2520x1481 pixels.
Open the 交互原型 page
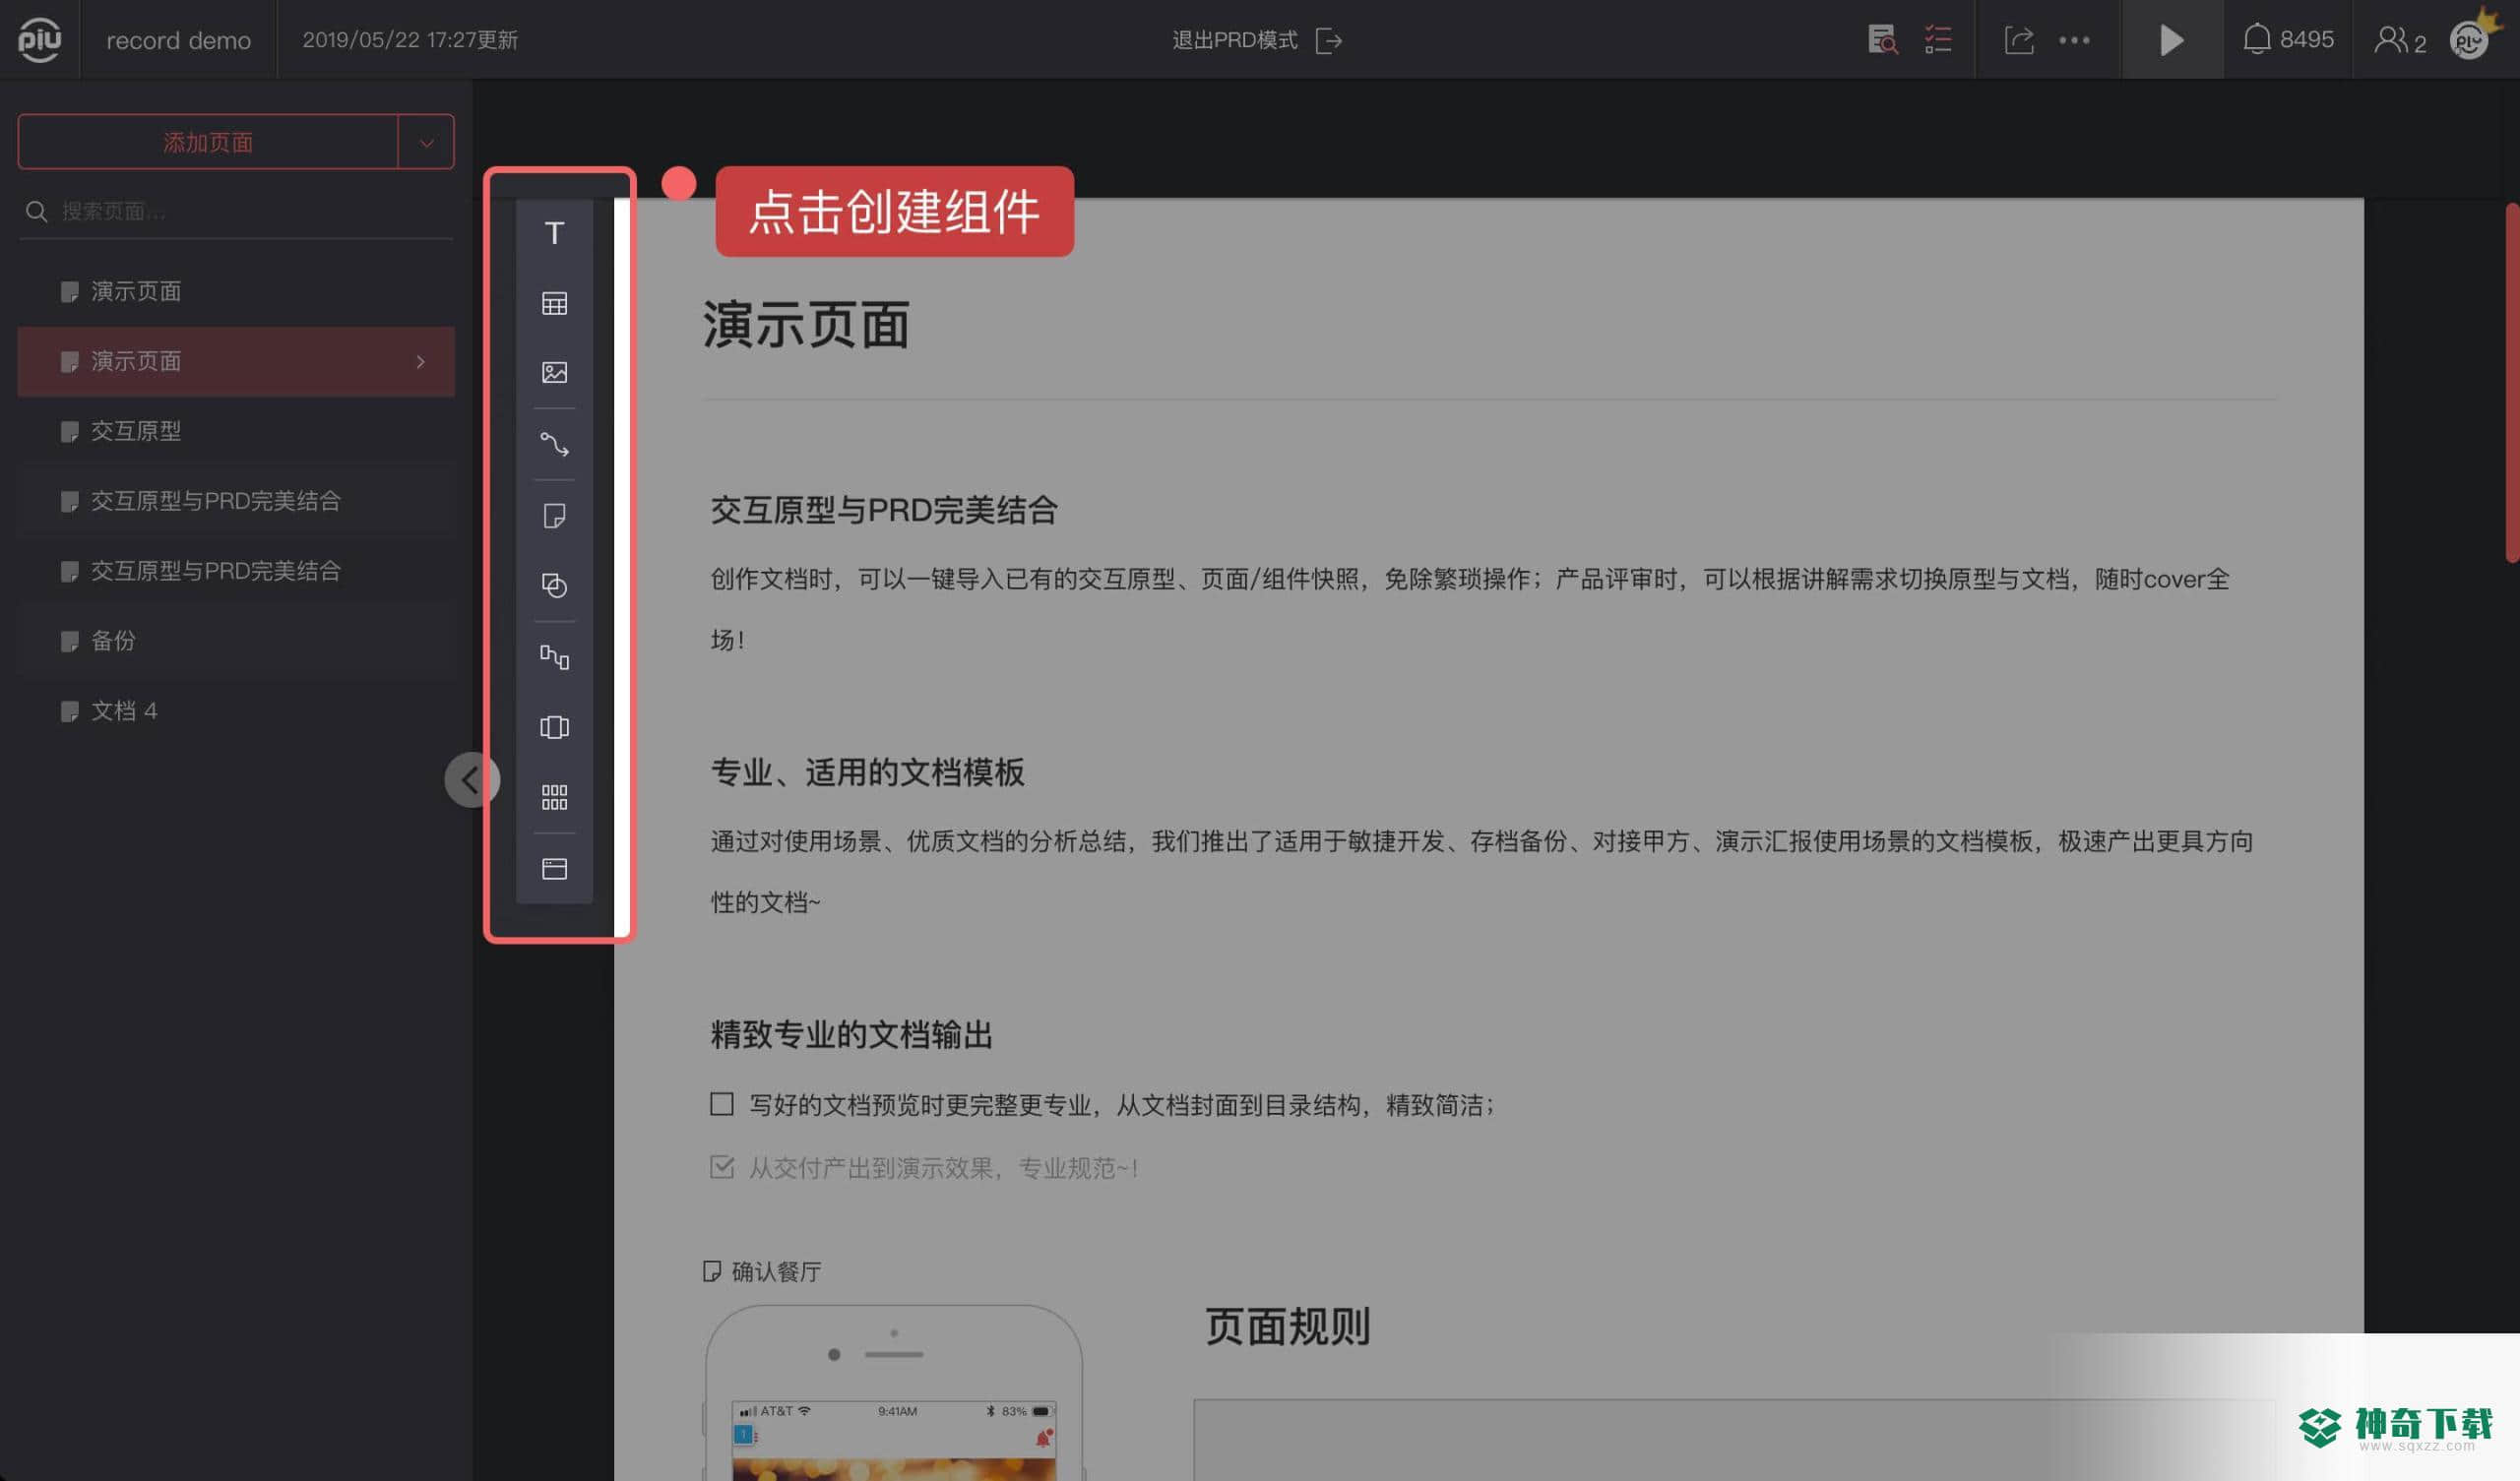[x=236, y=431]
